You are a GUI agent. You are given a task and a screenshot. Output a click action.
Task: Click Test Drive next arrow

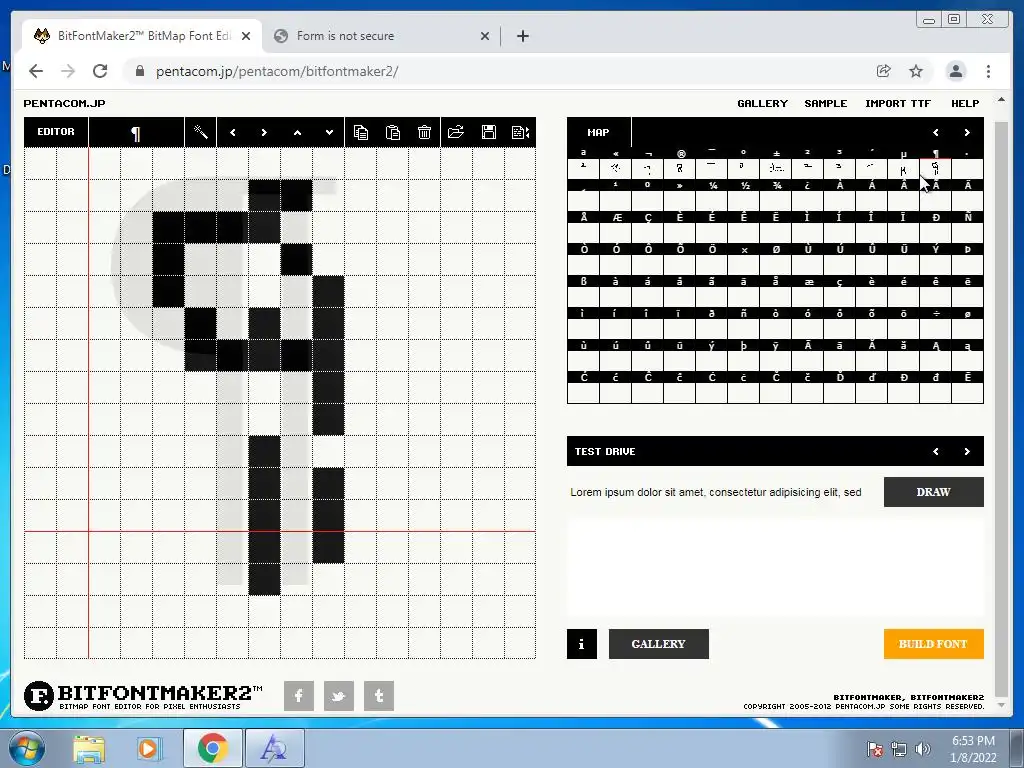(967, 451)
